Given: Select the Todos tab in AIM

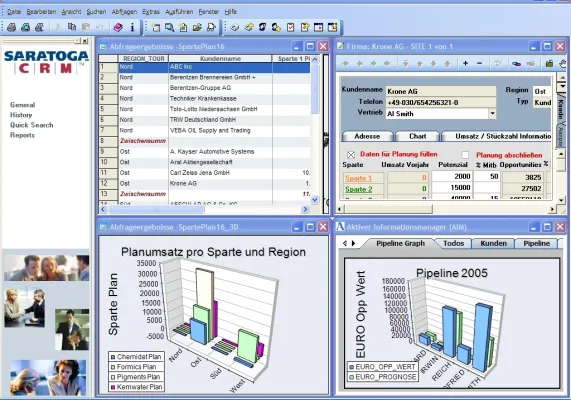Looking at the screenshot, I should (453, 243).
